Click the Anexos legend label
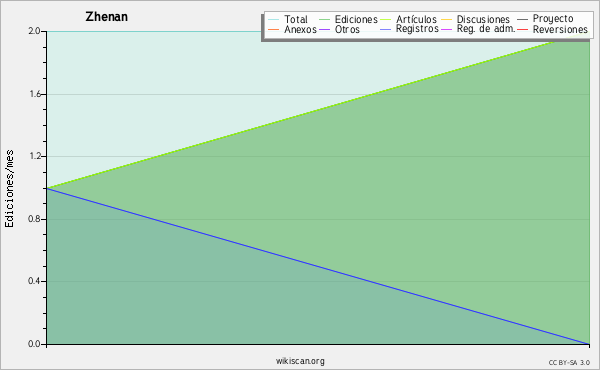 tap(300, 29)
